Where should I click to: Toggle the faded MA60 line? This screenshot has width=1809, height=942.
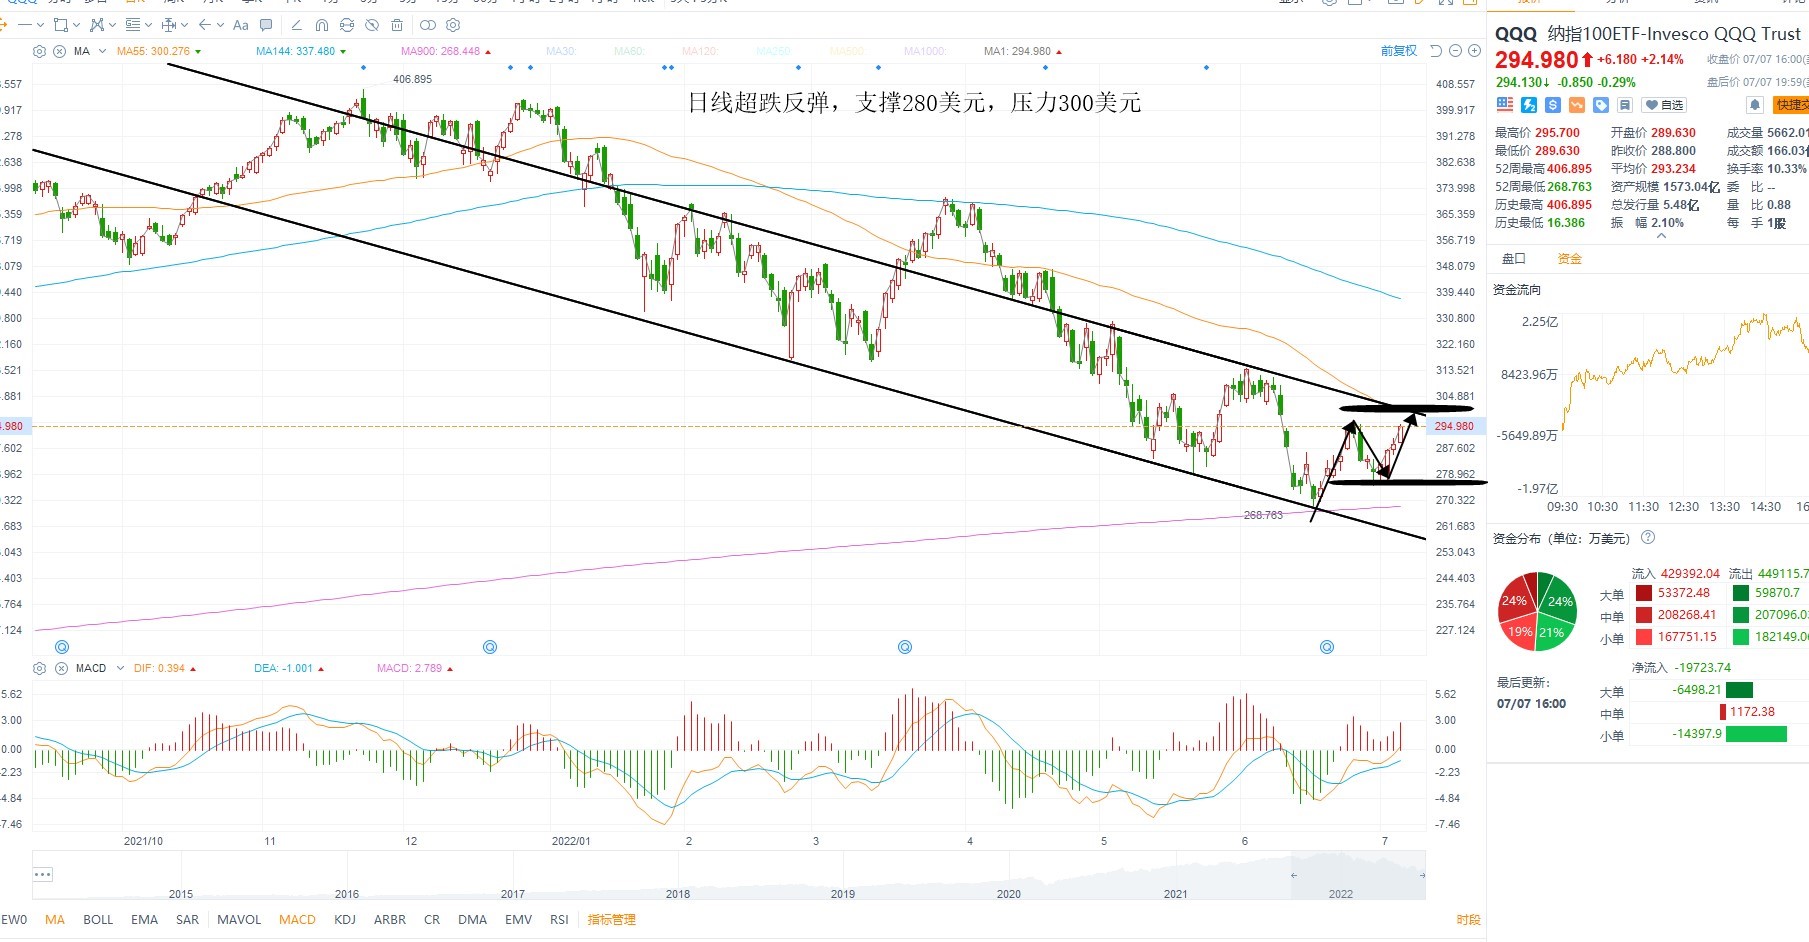pos(628,51)
